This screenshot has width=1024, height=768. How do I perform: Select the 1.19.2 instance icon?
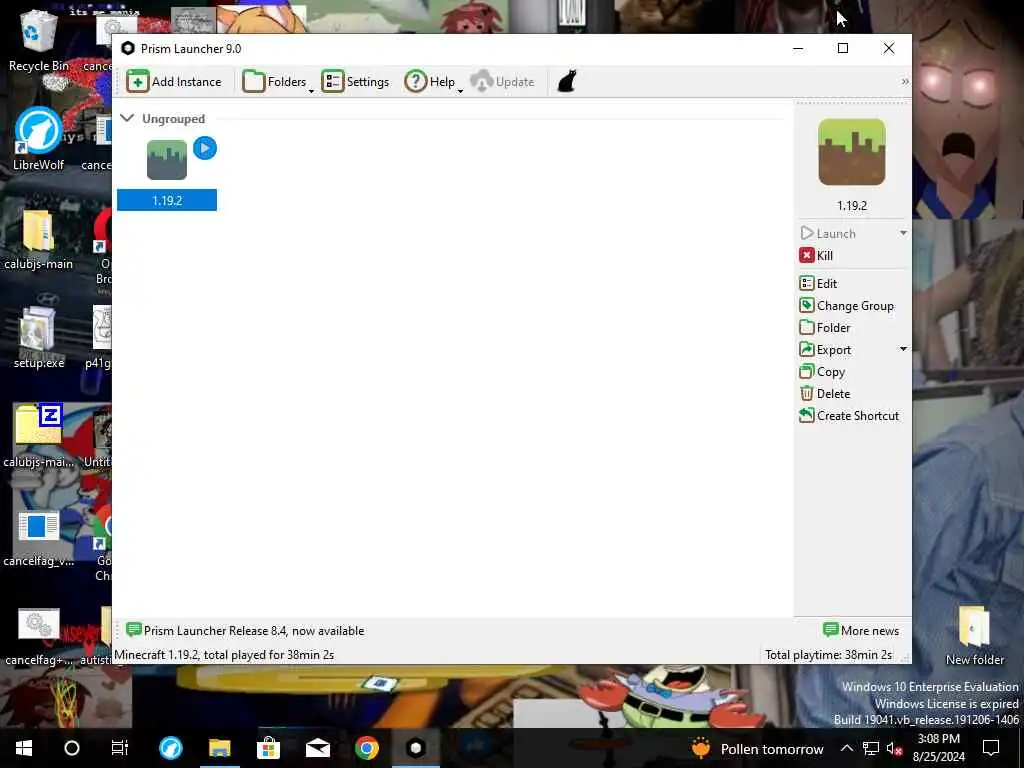click(167, 160)
